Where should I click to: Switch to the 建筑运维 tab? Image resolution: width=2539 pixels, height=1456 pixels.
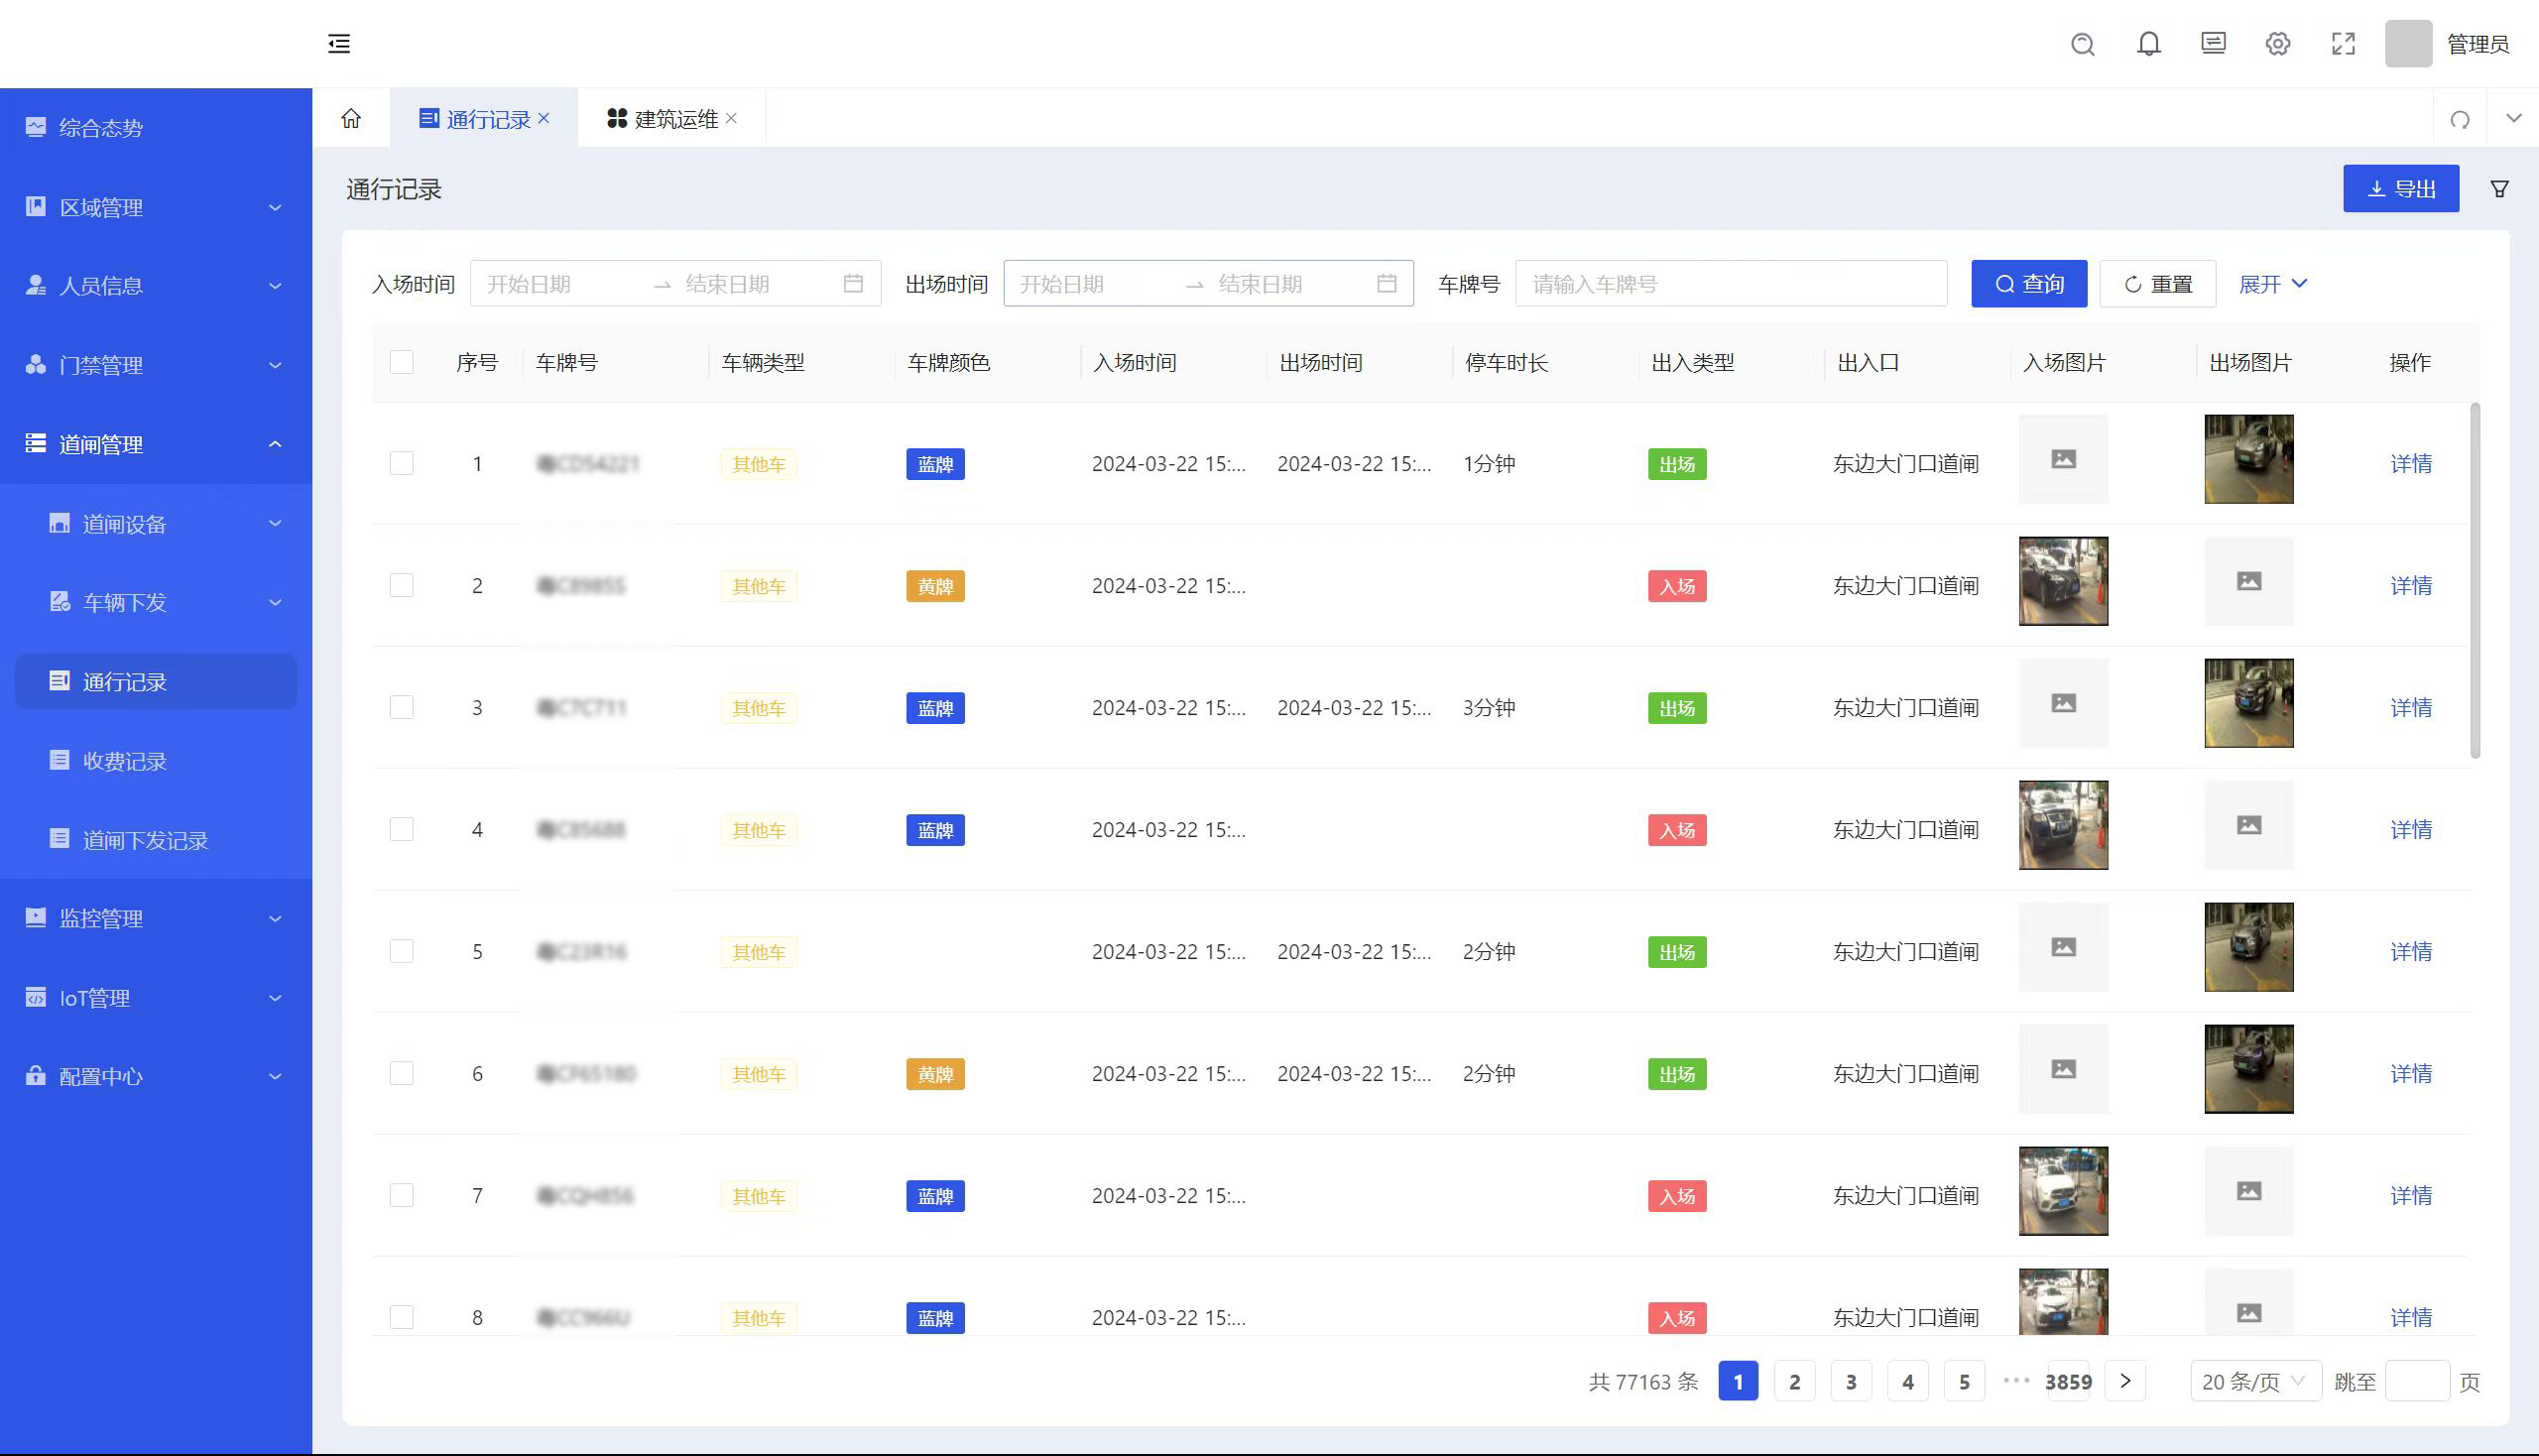tap(672, 119)
